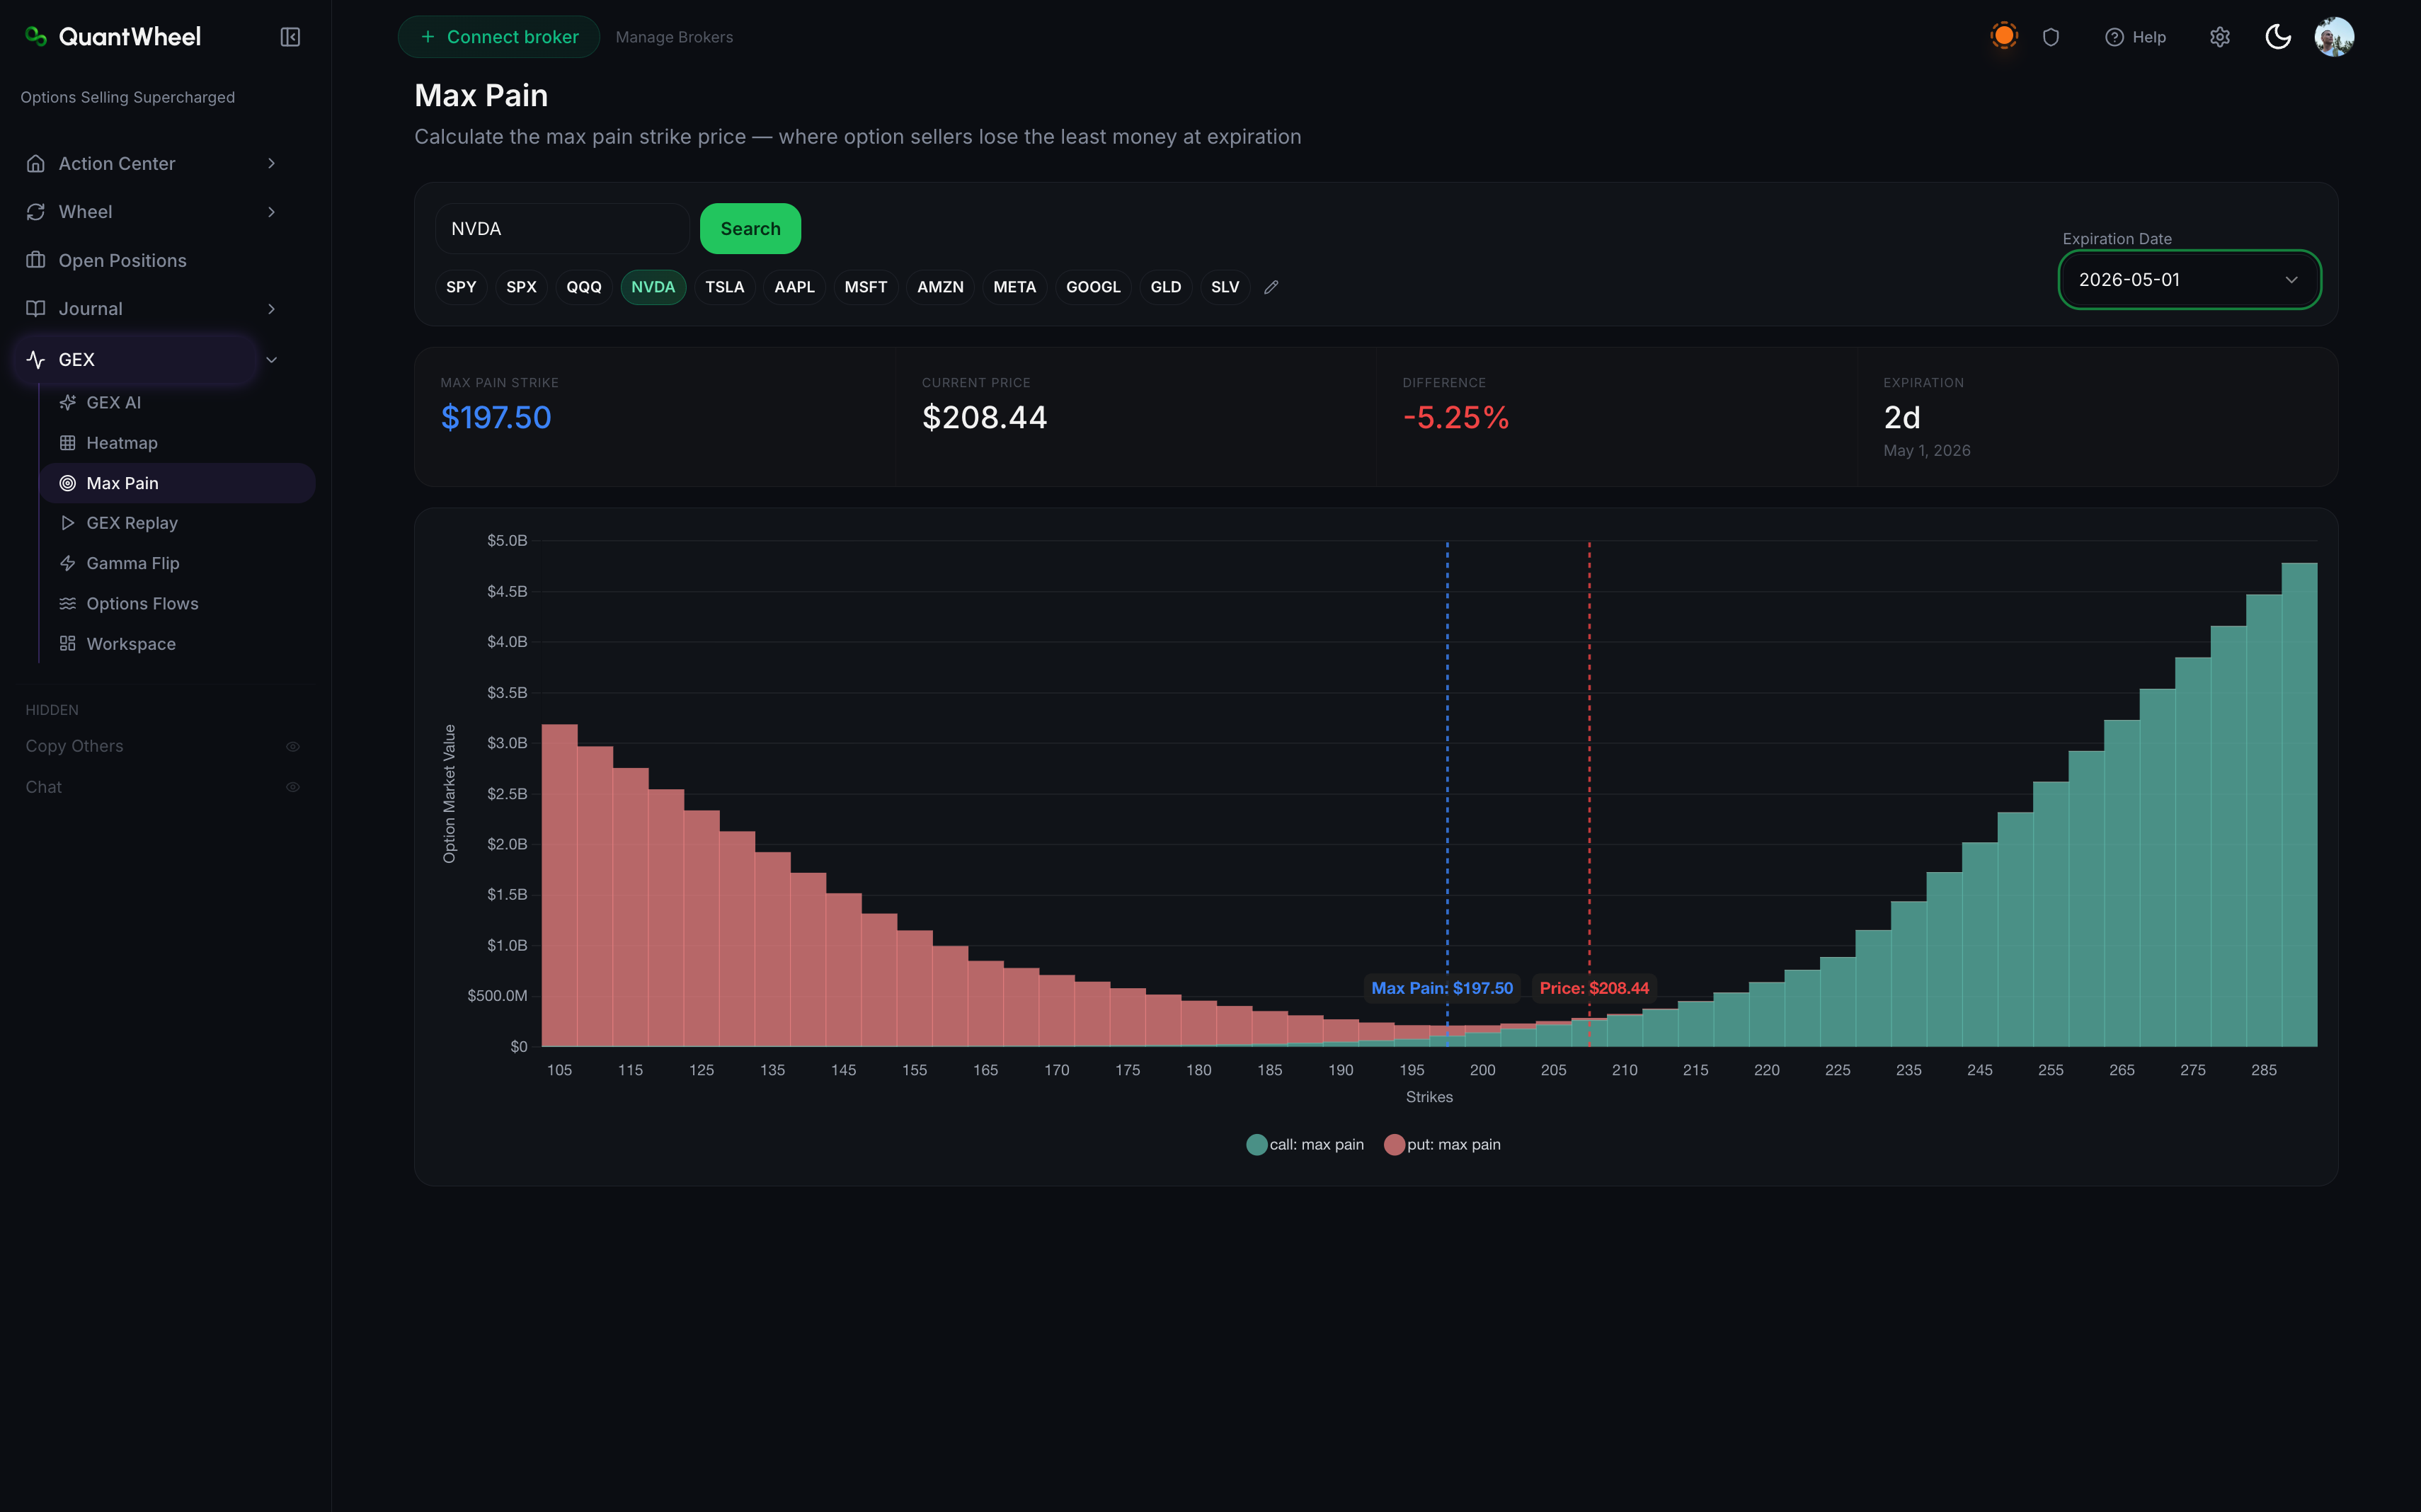Viewport: 2421px width, 1512px height.
Task: Click the ticker symbol input field
Action: (x=562, y=229)
